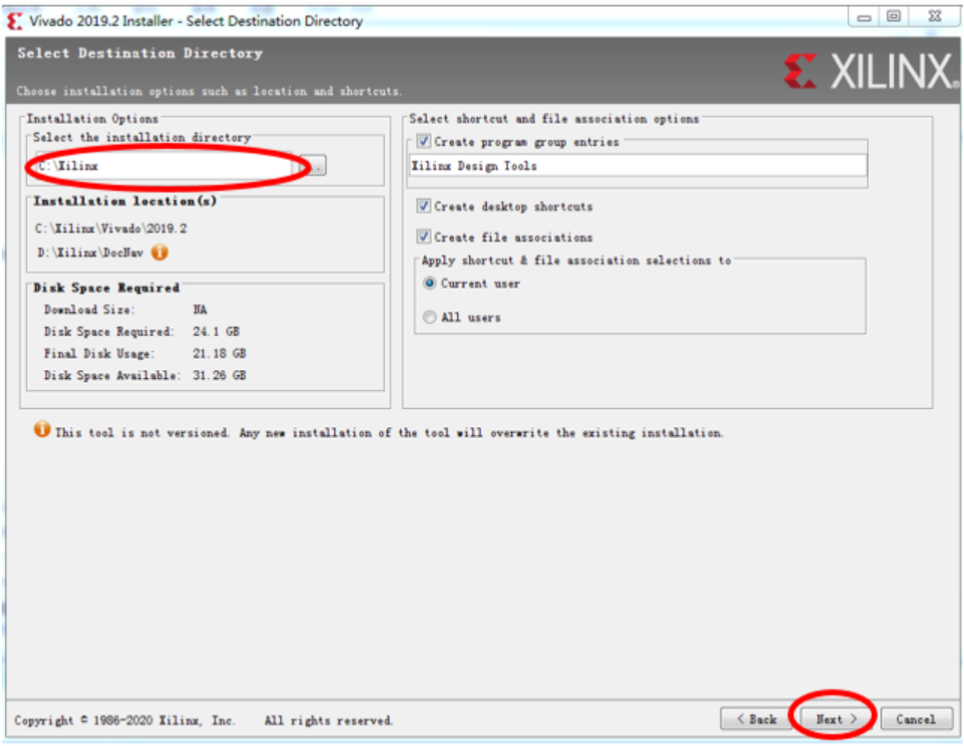Image resolution: width=964 pixels, height=746 pixels.
Task: Toggle Create file associations checkbox
Action: click(x=424, y=236)
